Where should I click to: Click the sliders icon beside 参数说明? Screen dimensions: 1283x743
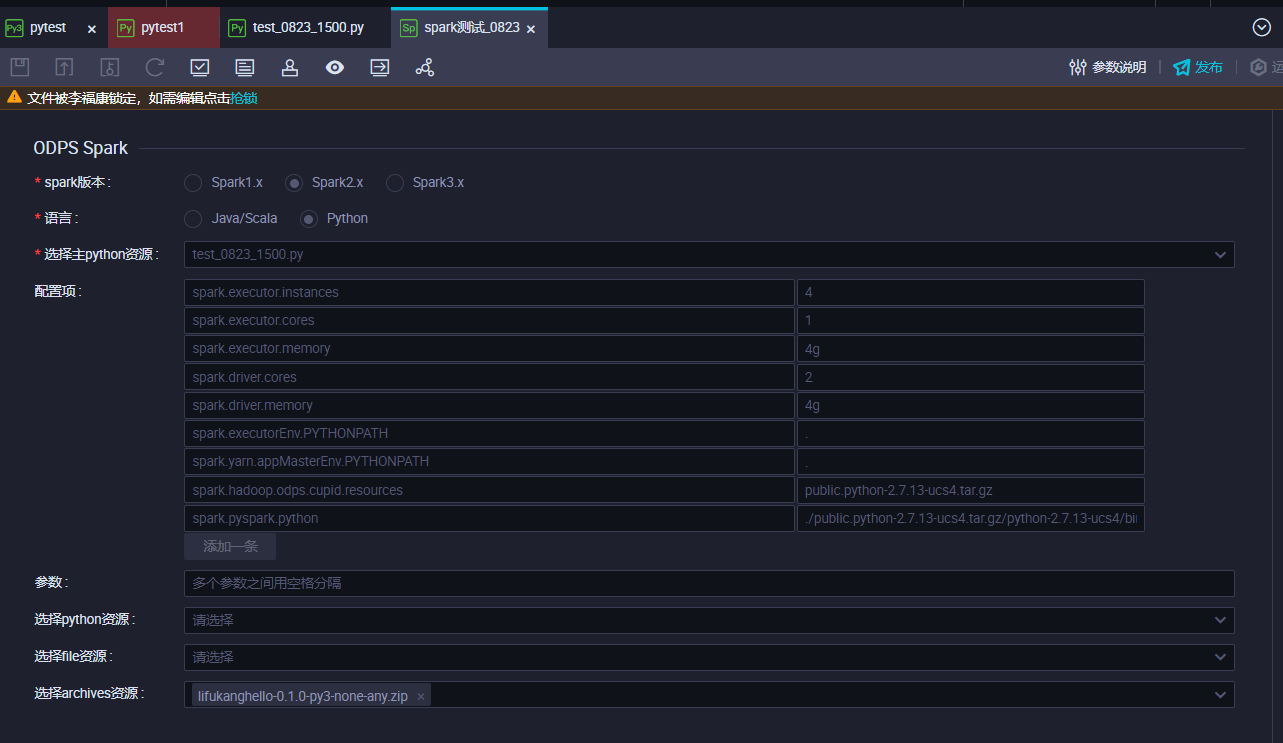click(x=1078, y=67)
